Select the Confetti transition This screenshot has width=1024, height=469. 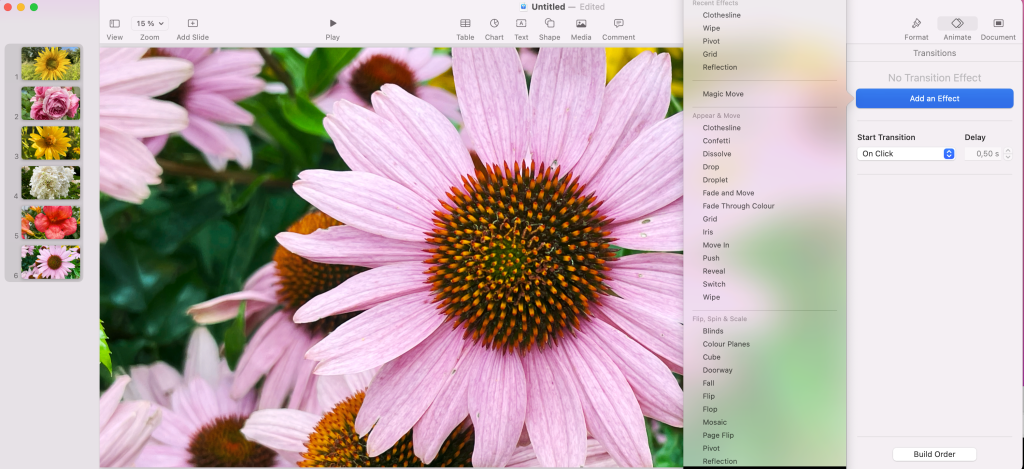point(716,141)
